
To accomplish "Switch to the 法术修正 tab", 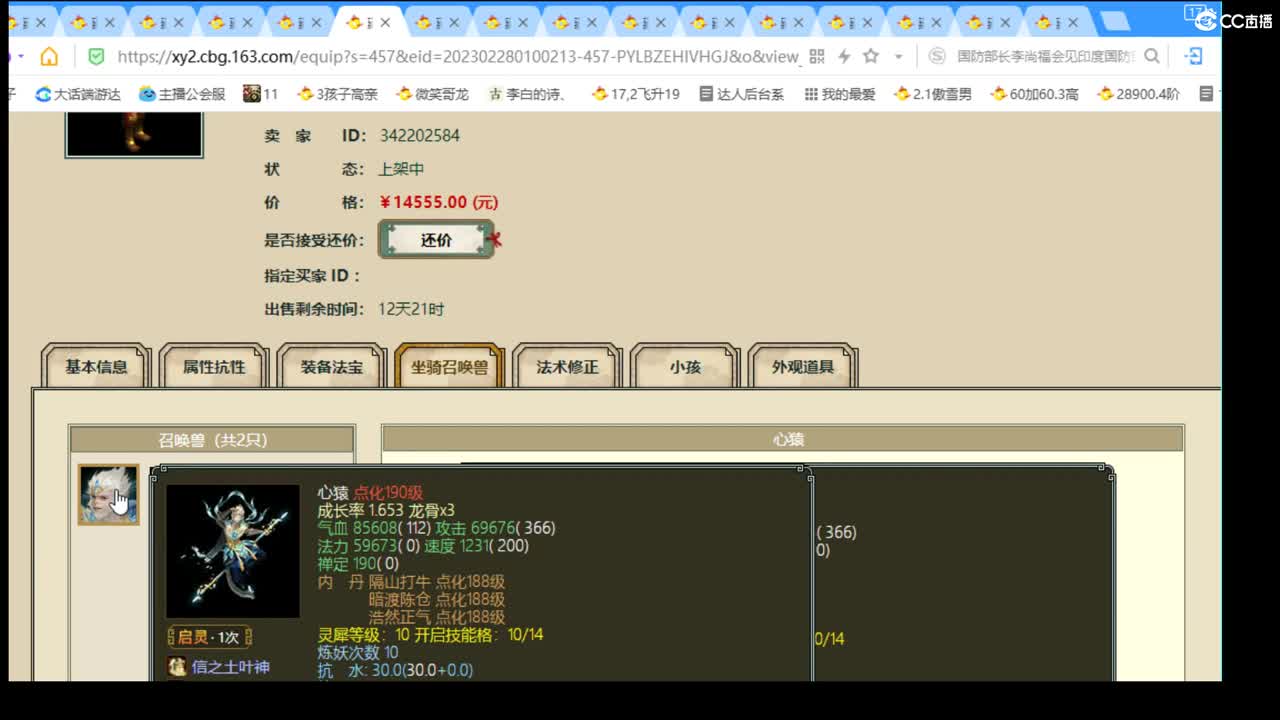I will [x=567, y=367].
